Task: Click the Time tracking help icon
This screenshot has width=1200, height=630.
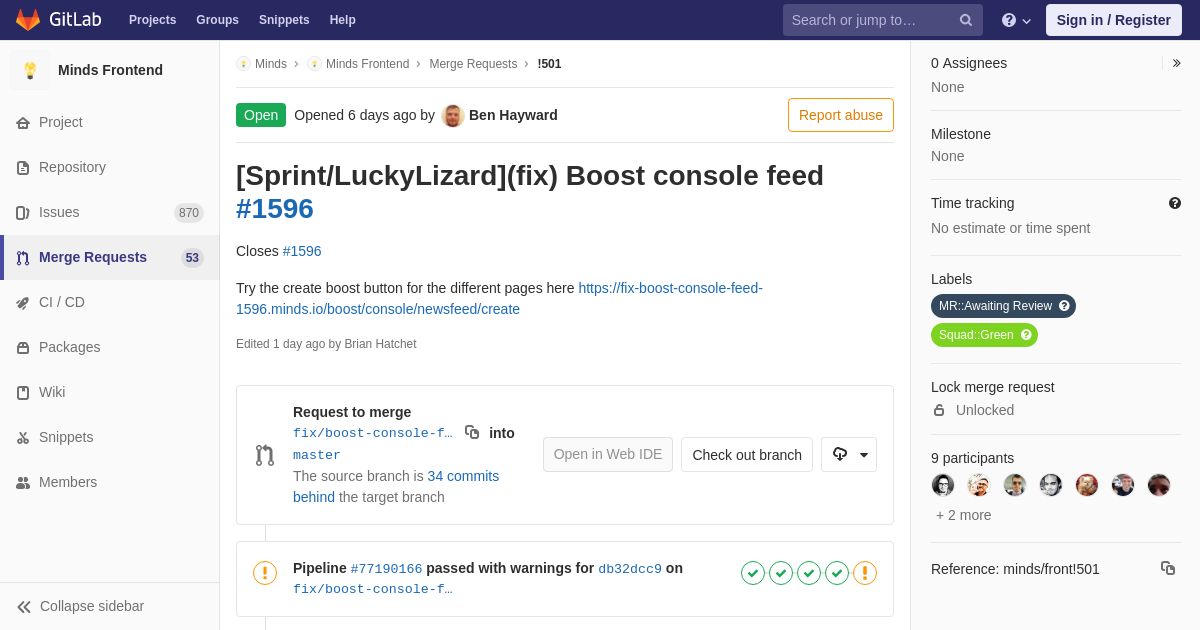Action: (x=1175, y=203)
